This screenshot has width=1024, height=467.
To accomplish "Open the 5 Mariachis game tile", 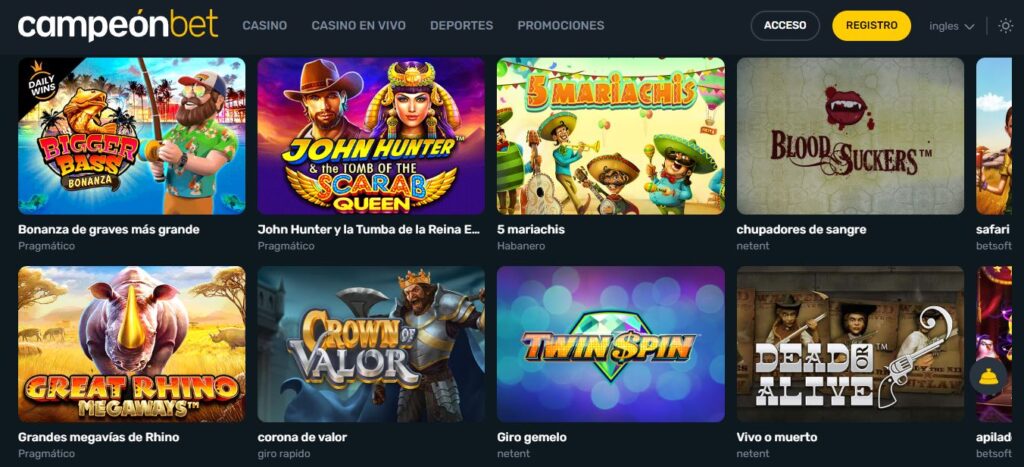I will click(x=611, y=136).
